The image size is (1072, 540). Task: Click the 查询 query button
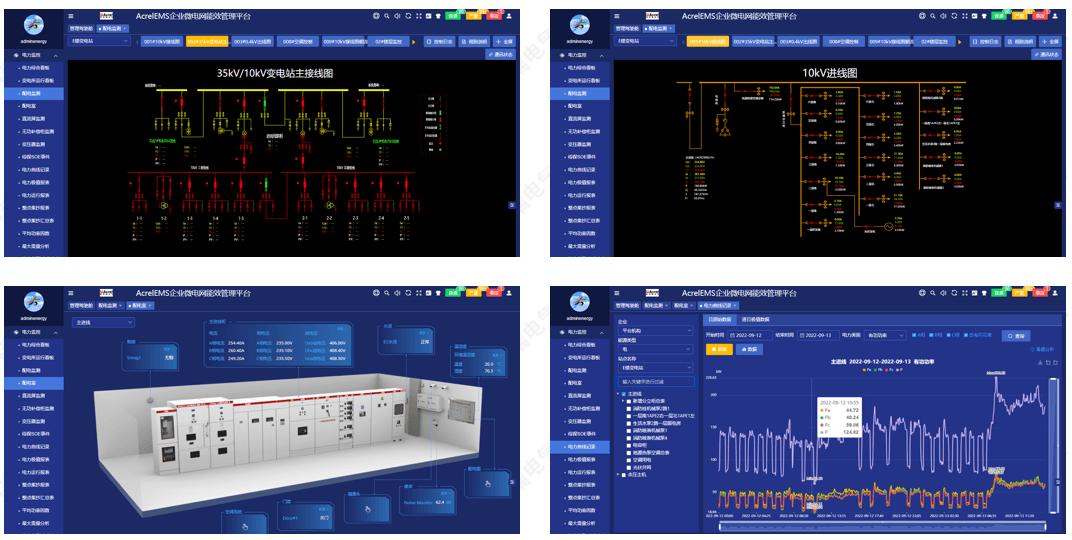point(1014,335)
